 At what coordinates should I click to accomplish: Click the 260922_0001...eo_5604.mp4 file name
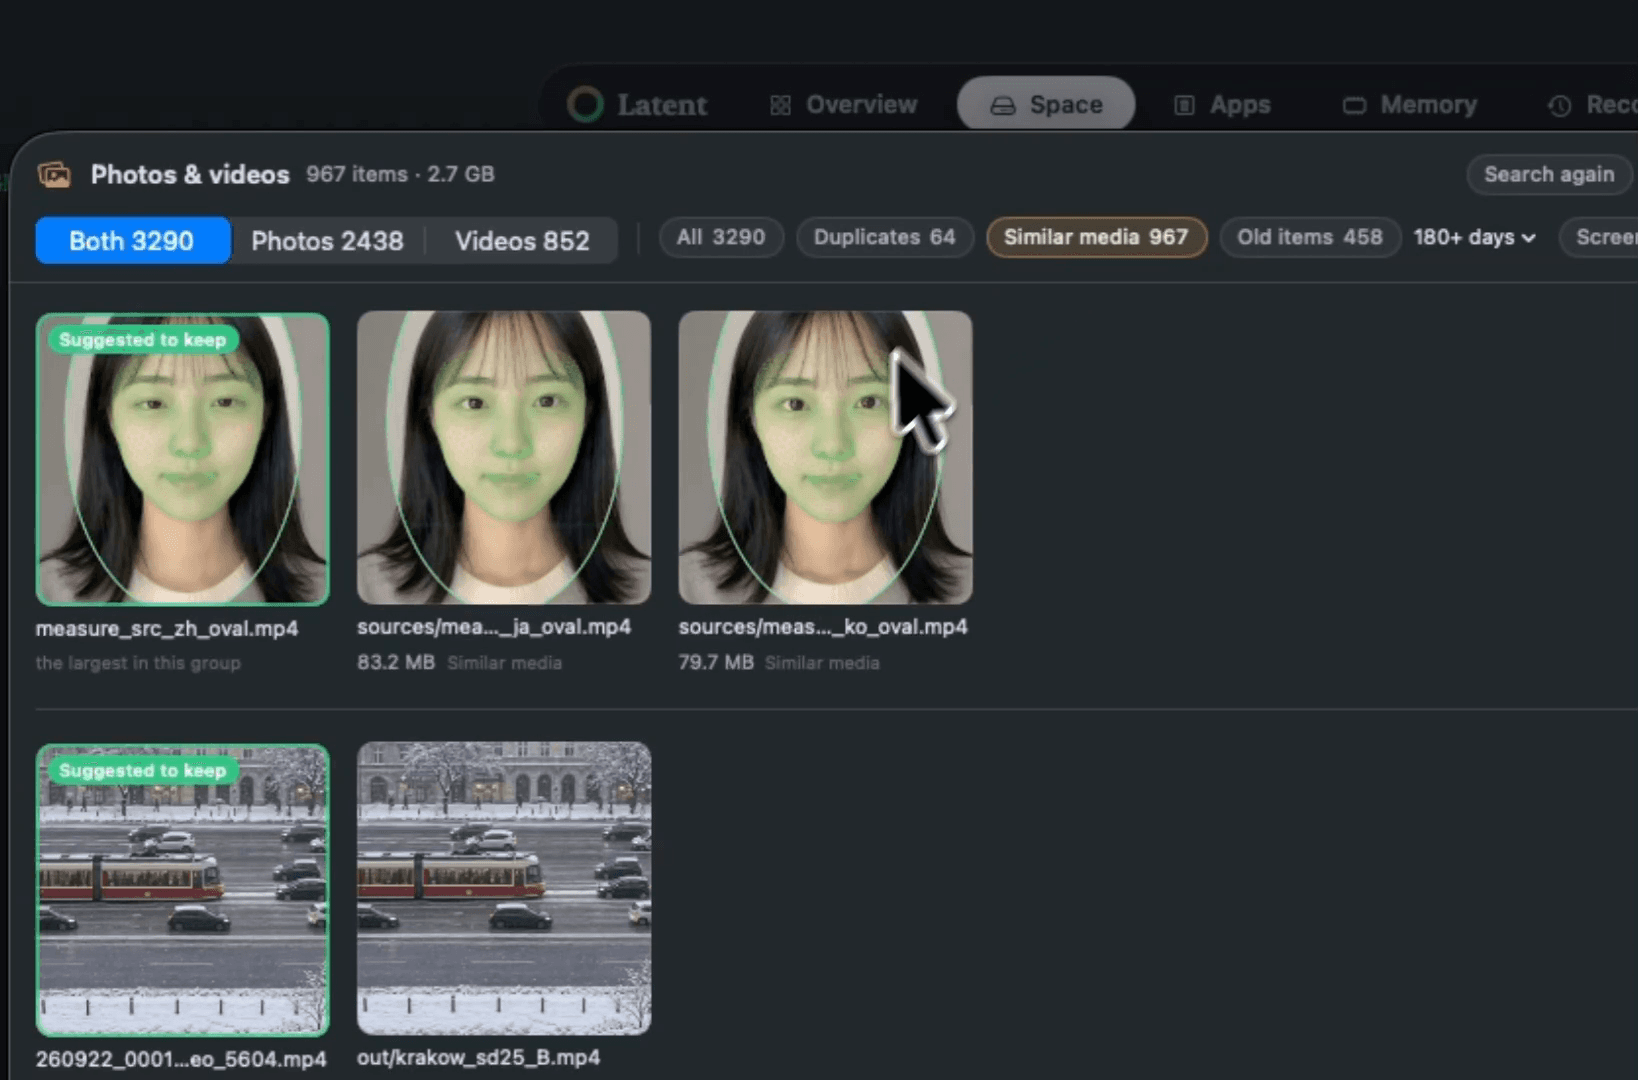tap(181, 1059)
